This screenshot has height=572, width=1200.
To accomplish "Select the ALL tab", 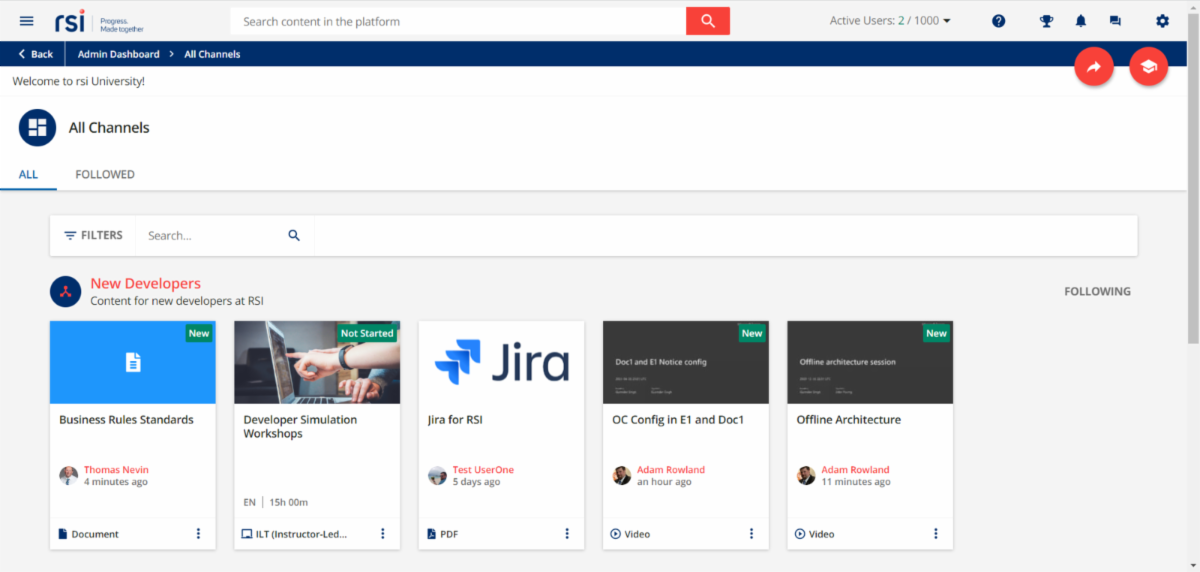I will [28, 174].
